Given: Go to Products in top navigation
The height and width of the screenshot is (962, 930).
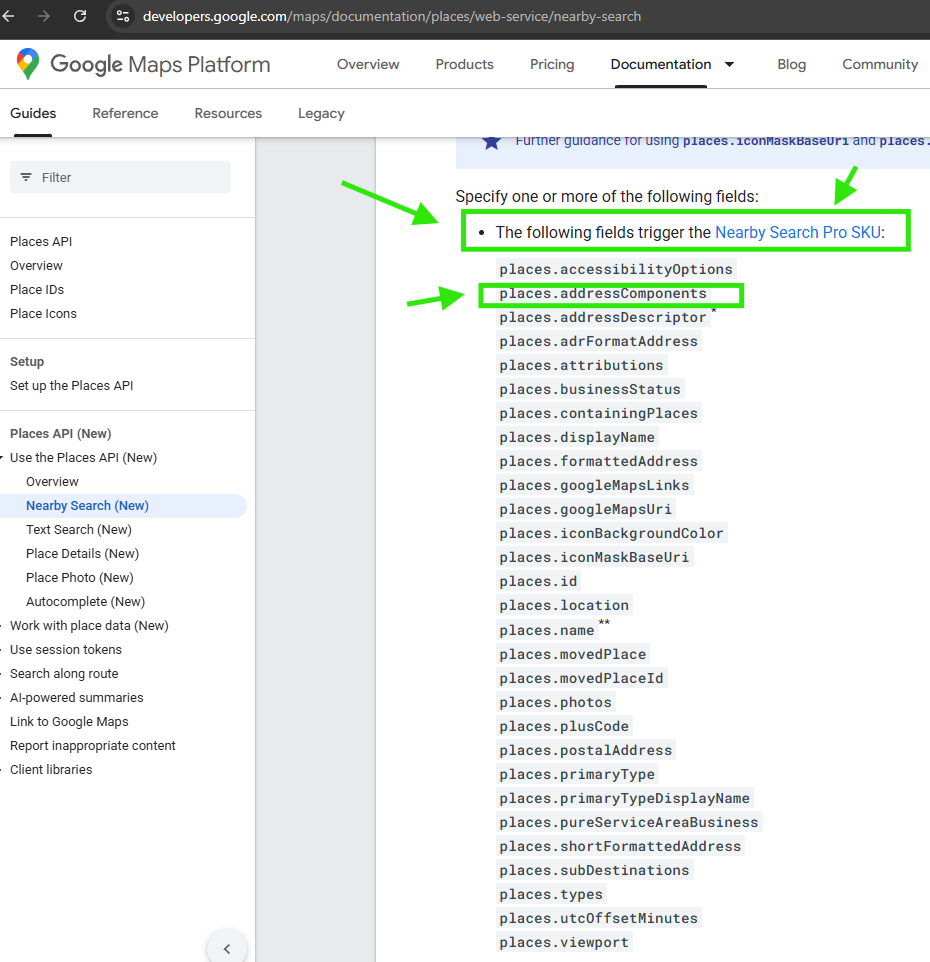Looking at the screenshot, I should 464,64.
